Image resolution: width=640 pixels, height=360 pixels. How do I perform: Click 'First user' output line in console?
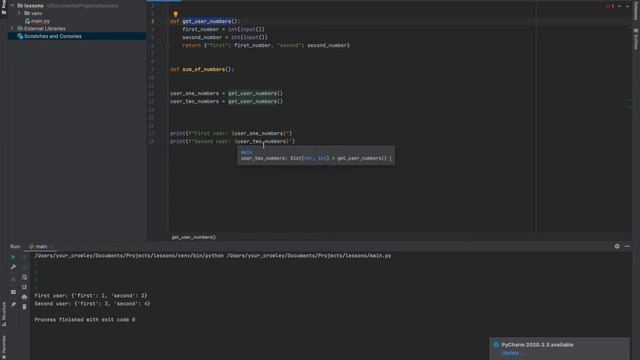click(91, 296)
